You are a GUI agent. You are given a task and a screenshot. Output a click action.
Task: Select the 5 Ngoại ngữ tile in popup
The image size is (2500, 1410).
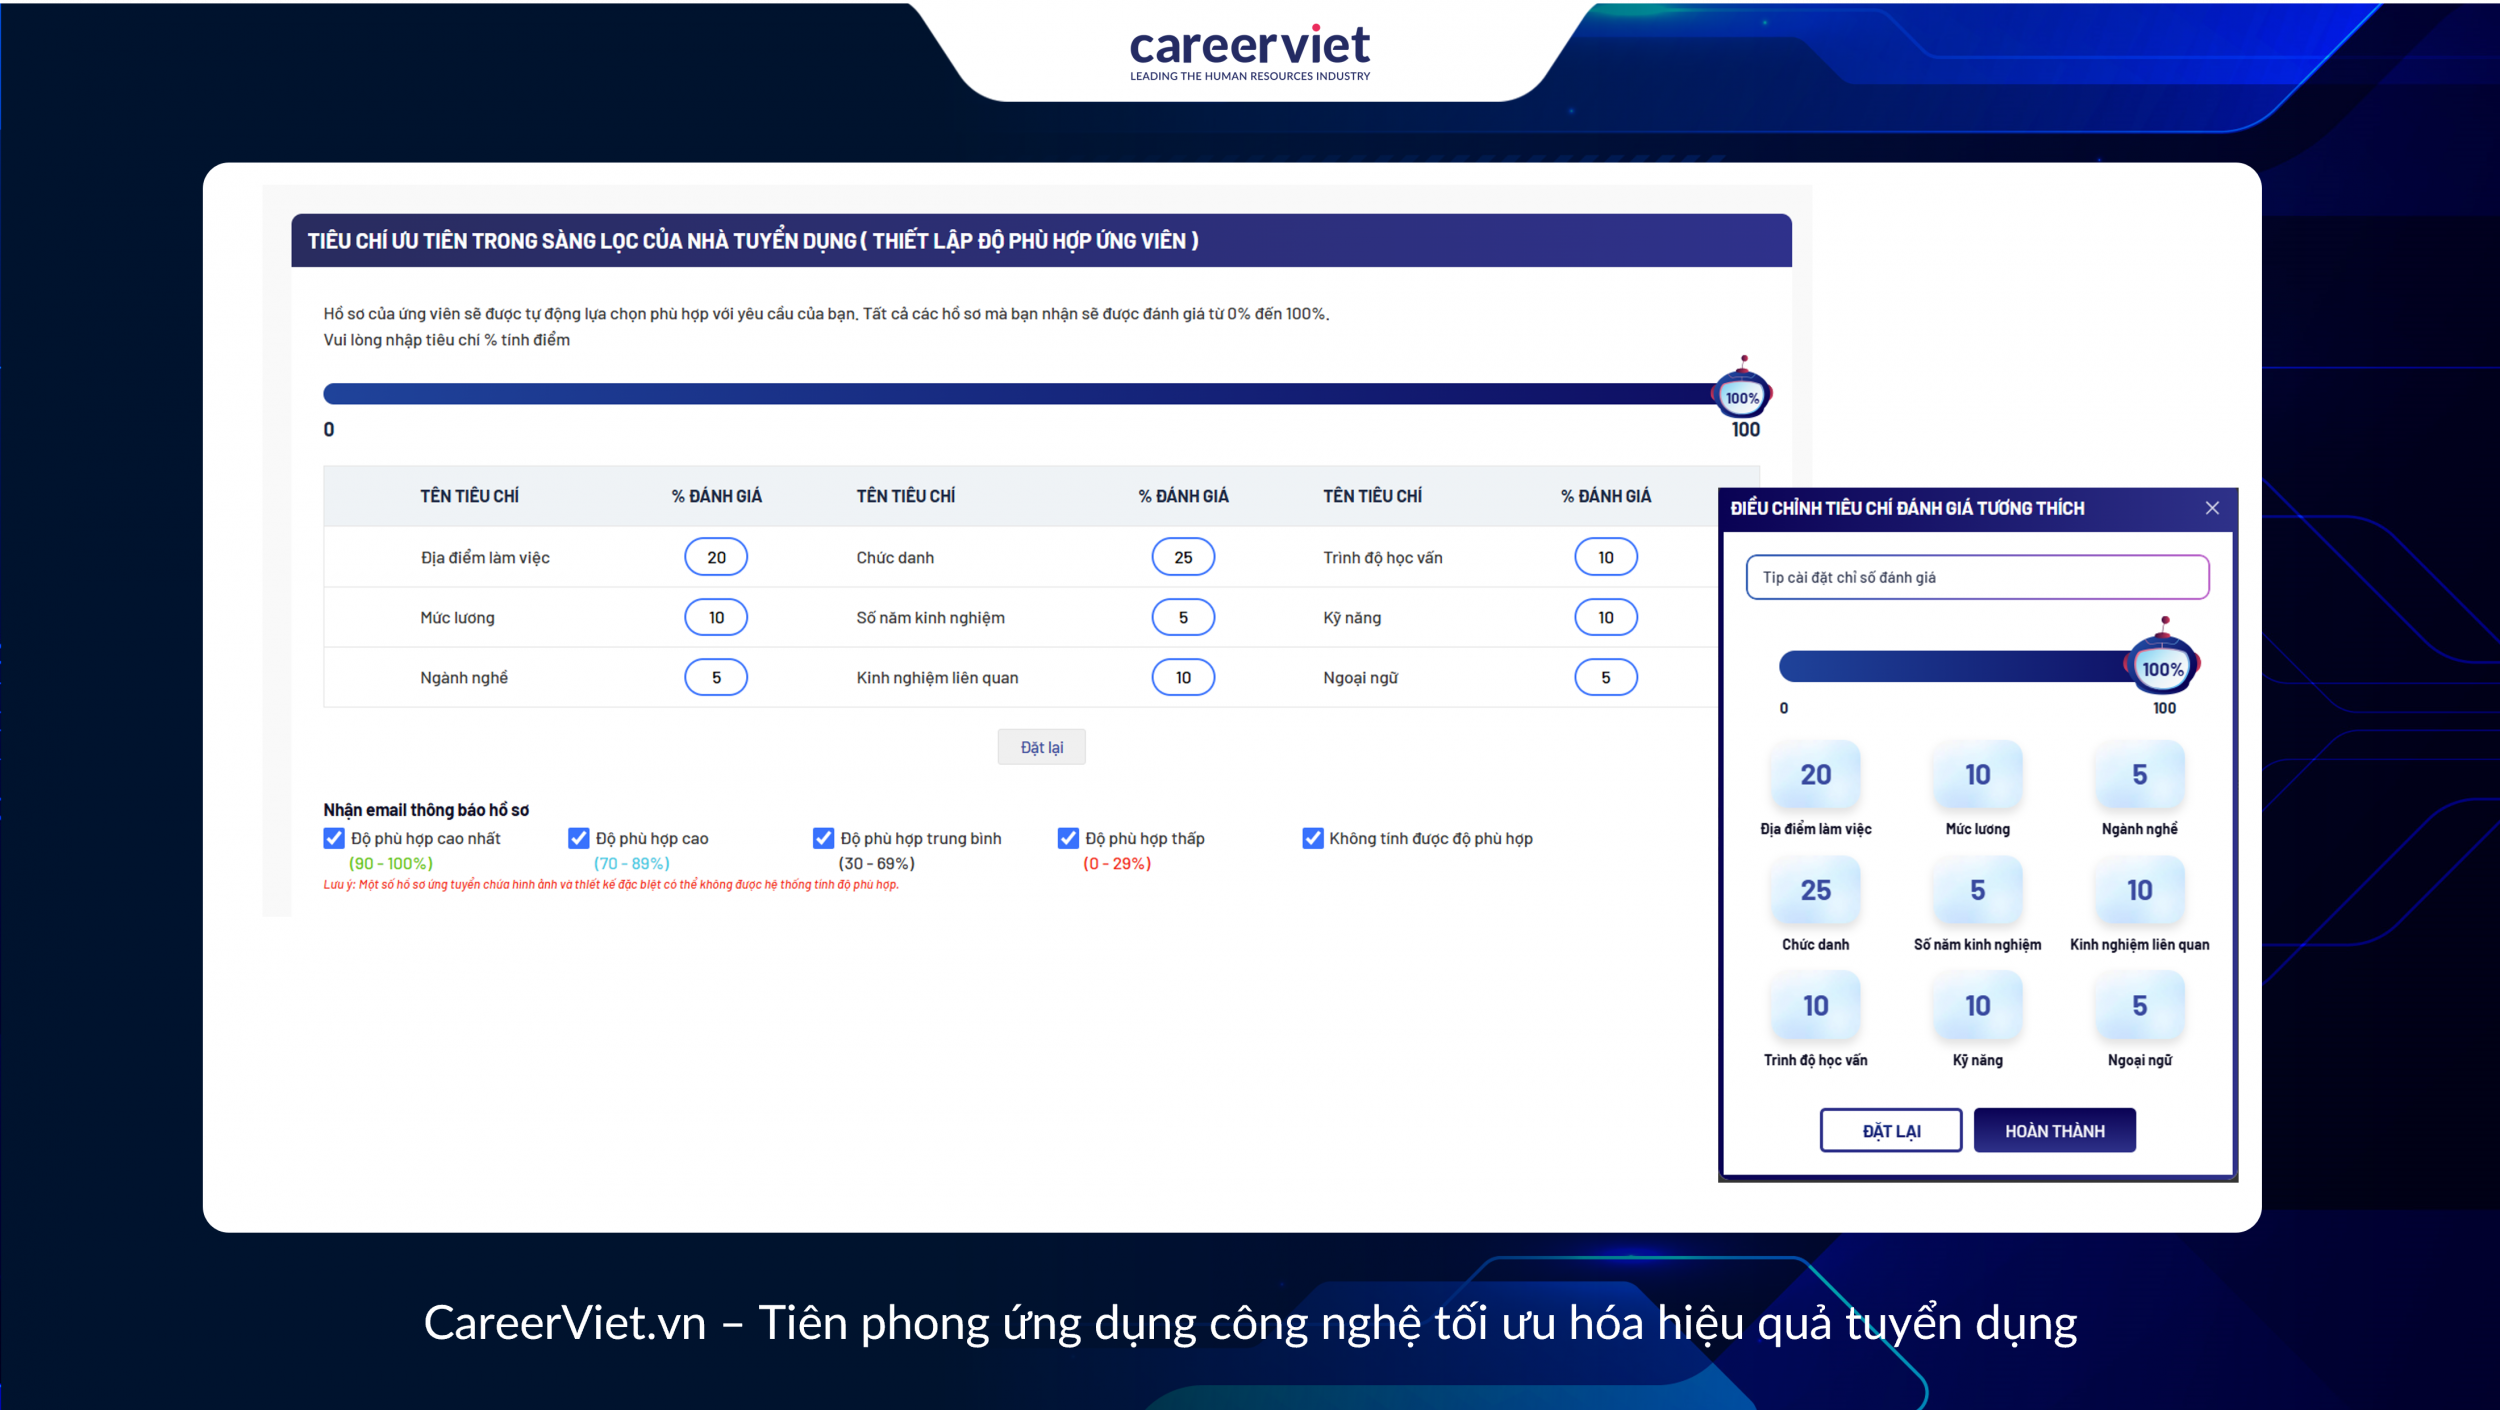click(2139, 1006)
